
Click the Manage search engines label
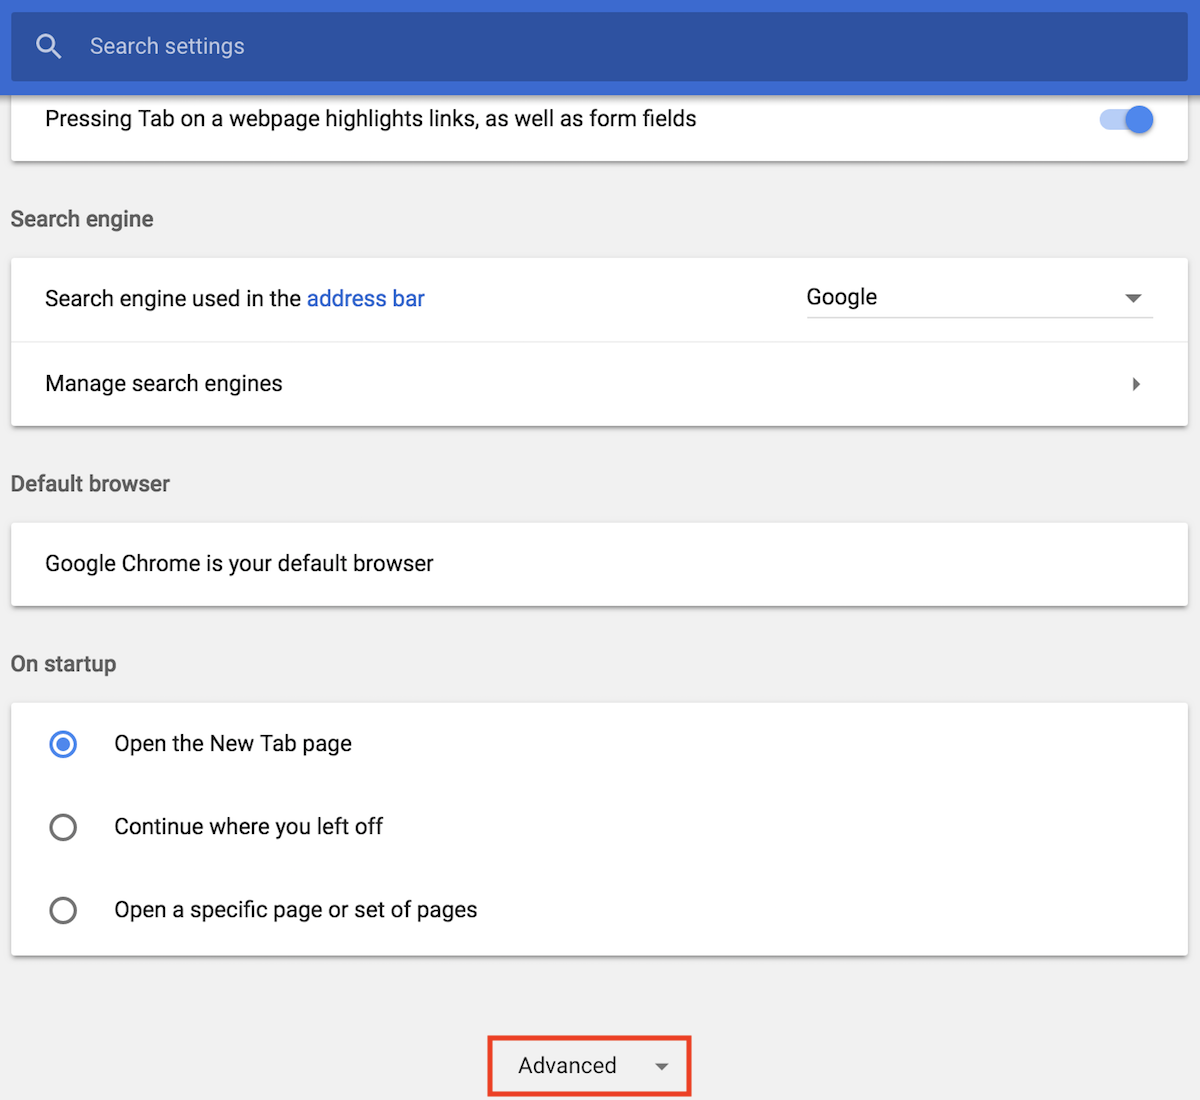pyautogui.click(x=164, y=384)
